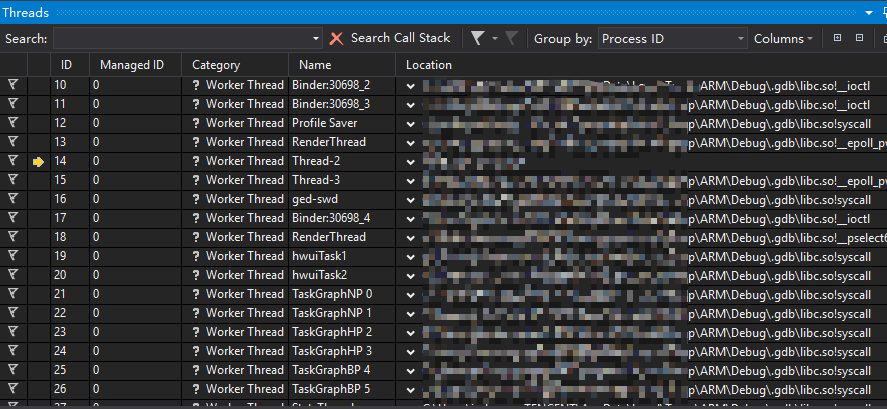Viewport: 887px width, 409px height.
Task: Flag the ged-swd thread
Action: tap(13, 199)
